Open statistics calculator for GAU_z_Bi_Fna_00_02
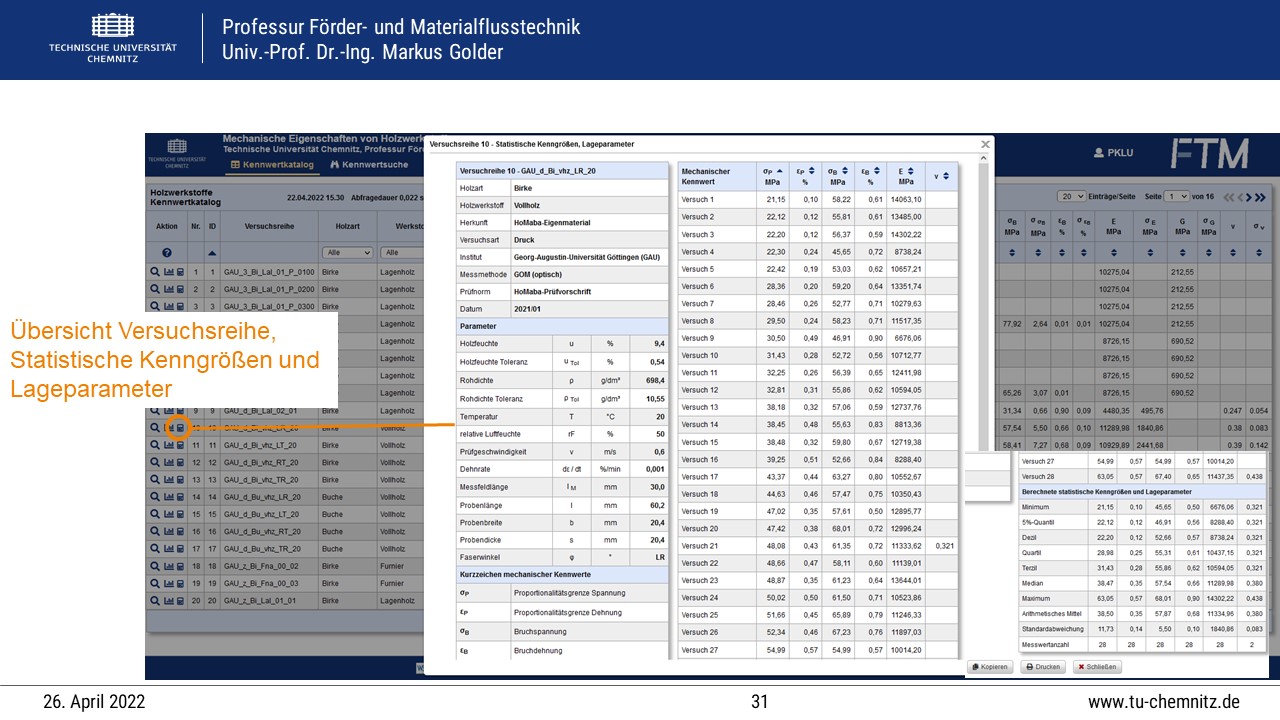This screenshot has width=1280, height=720. [180, 565]
